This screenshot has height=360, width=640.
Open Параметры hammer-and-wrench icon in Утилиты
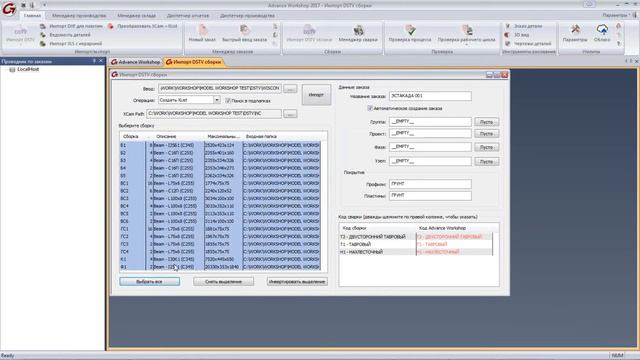(575, 29)
